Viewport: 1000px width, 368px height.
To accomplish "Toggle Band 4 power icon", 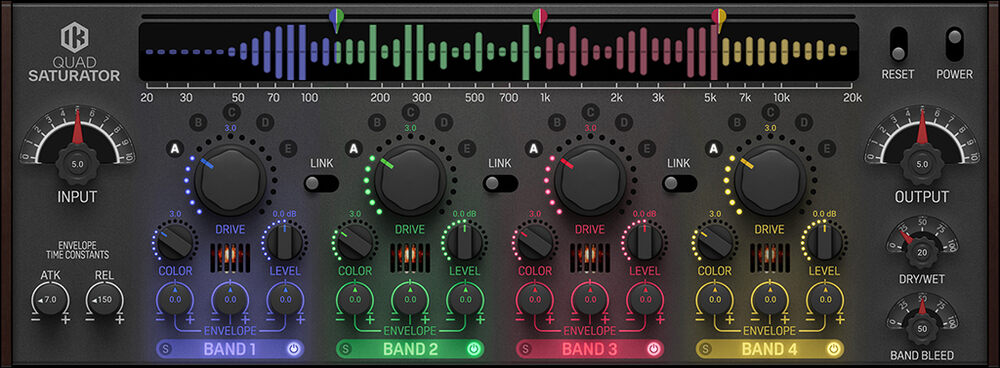I will coord(833,349).
